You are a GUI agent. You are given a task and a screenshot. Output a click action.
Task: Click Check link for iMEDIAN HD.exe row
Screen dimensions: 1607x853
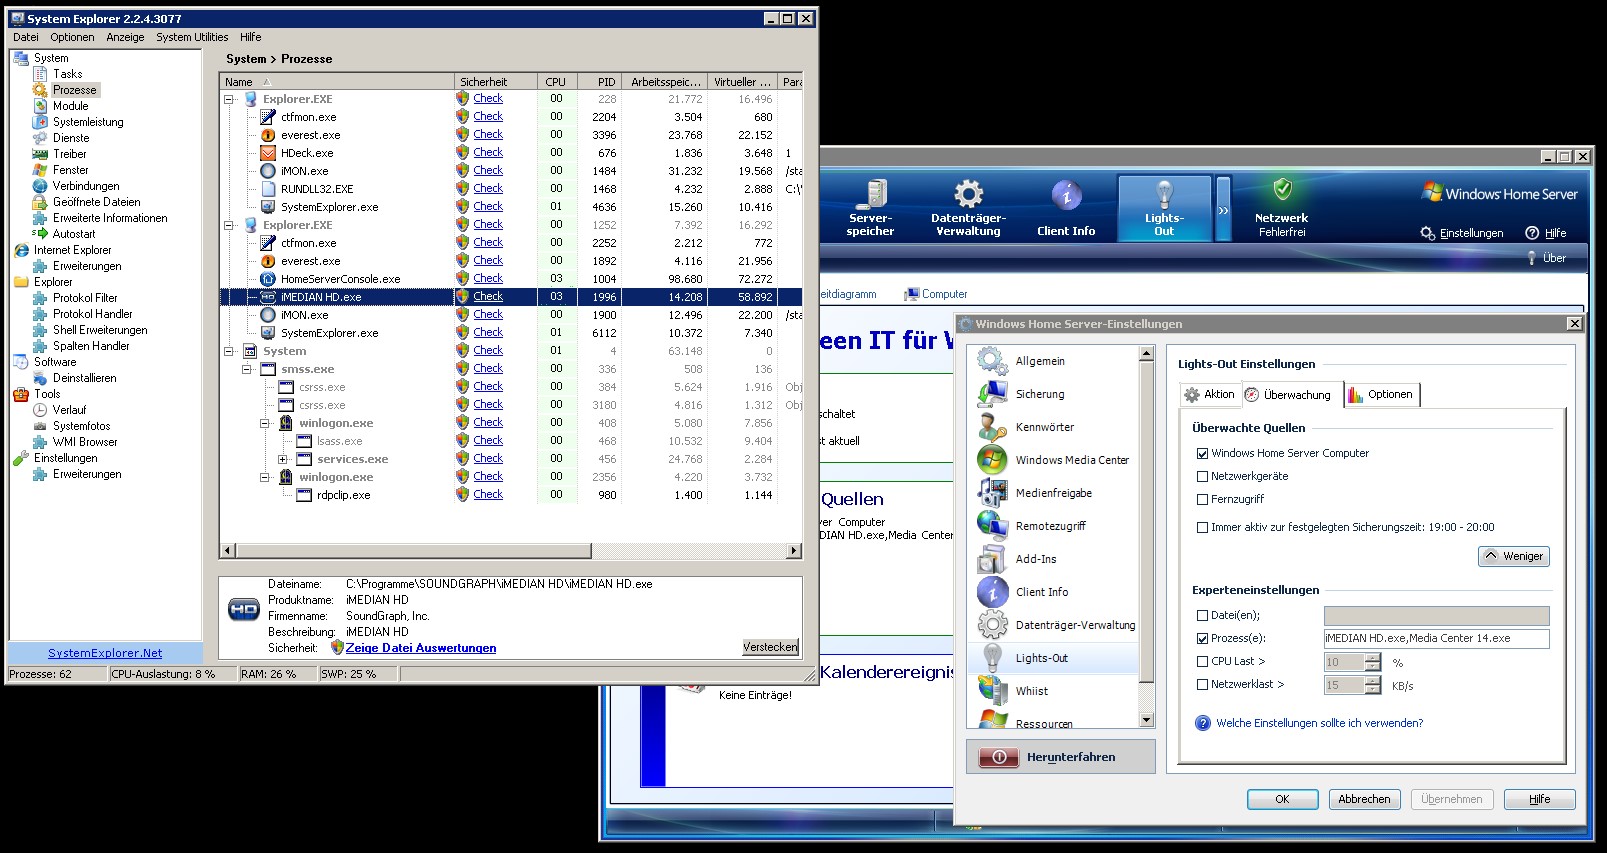[488, 297]
